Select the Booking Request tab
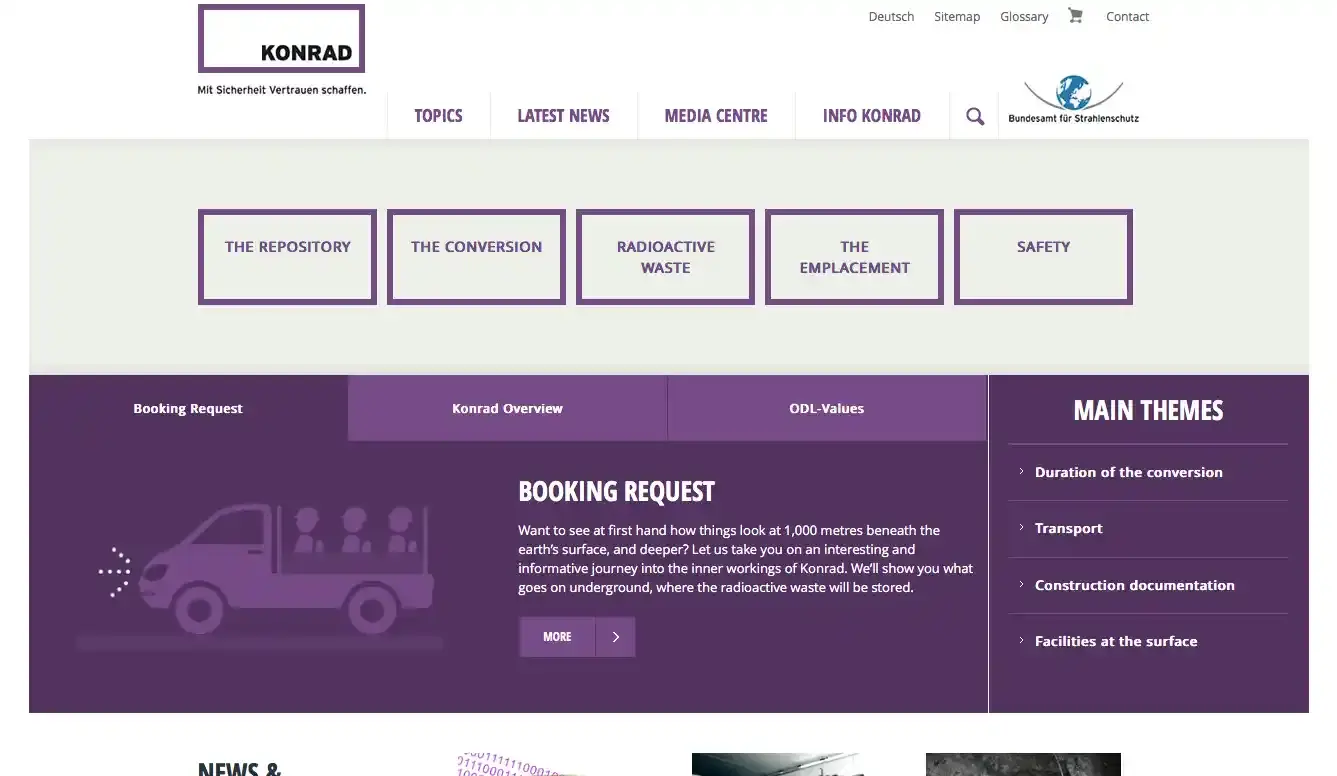This screenshot has height=776, width=1337. [188, 408]
